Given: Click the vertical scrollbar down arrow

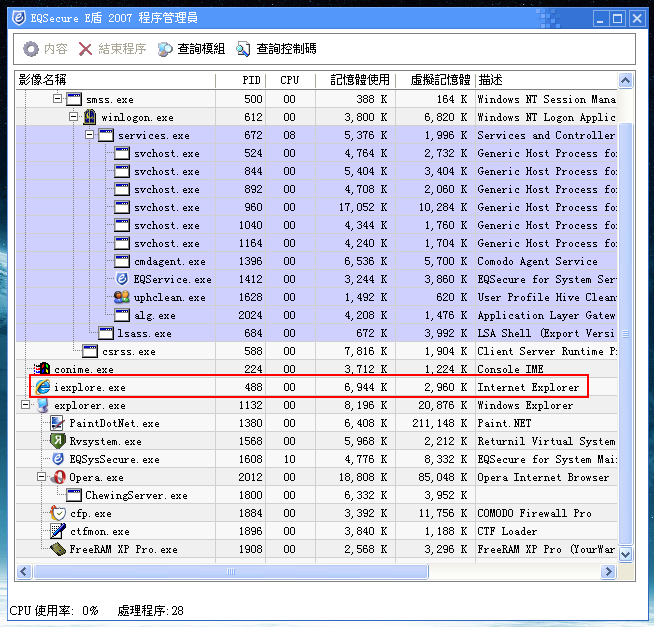Looking at the screenshot, I should tap(625, 554).
